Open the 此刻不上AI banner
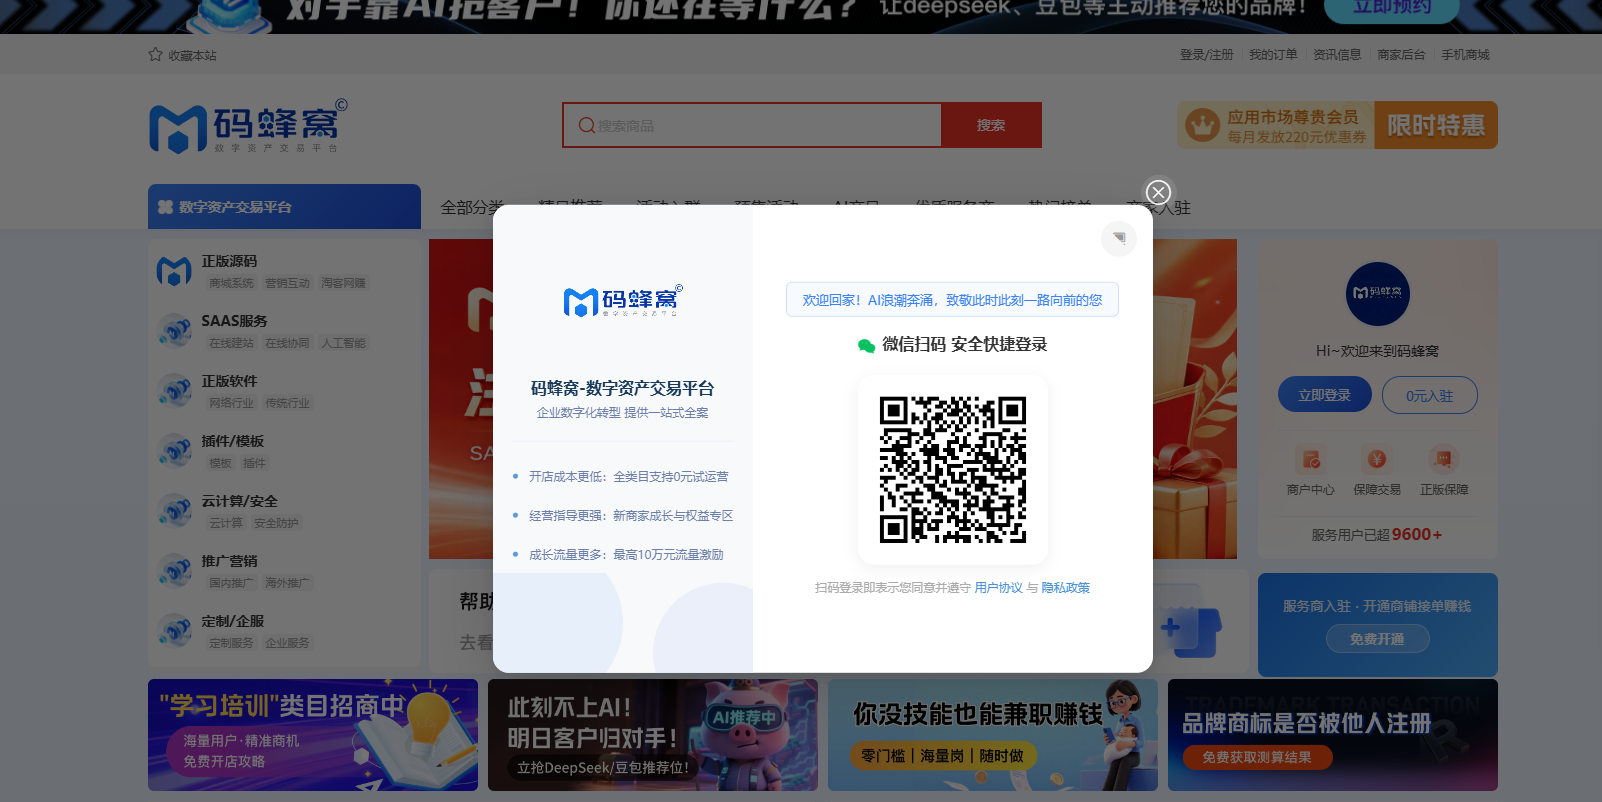Viewport: 1602px width, 802px height. pyautogui.click(x=653, y=735)
